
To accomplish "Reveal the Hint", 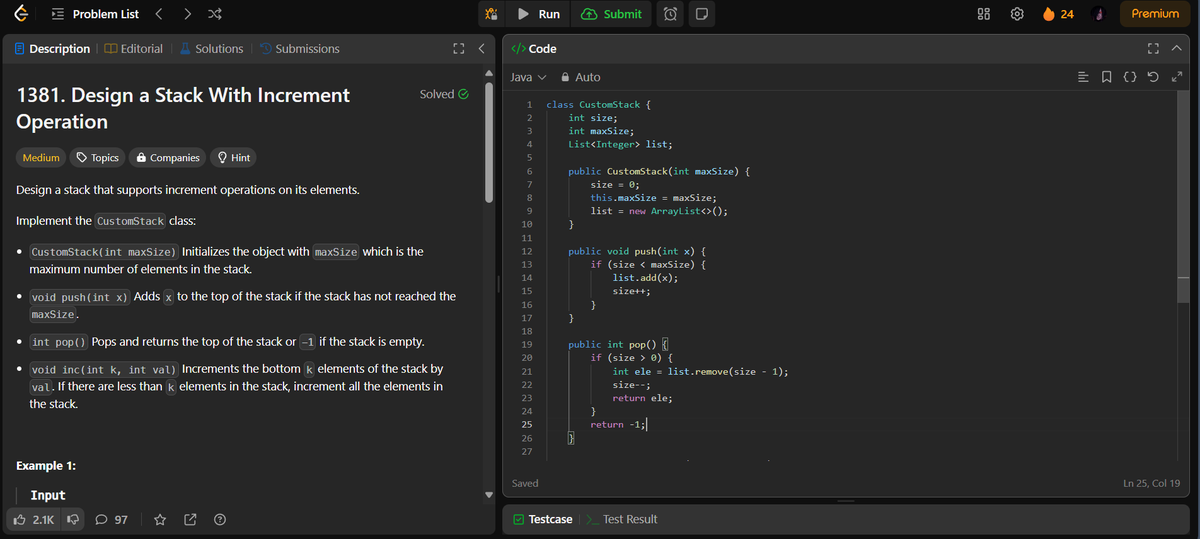I will tap(233, 157).
